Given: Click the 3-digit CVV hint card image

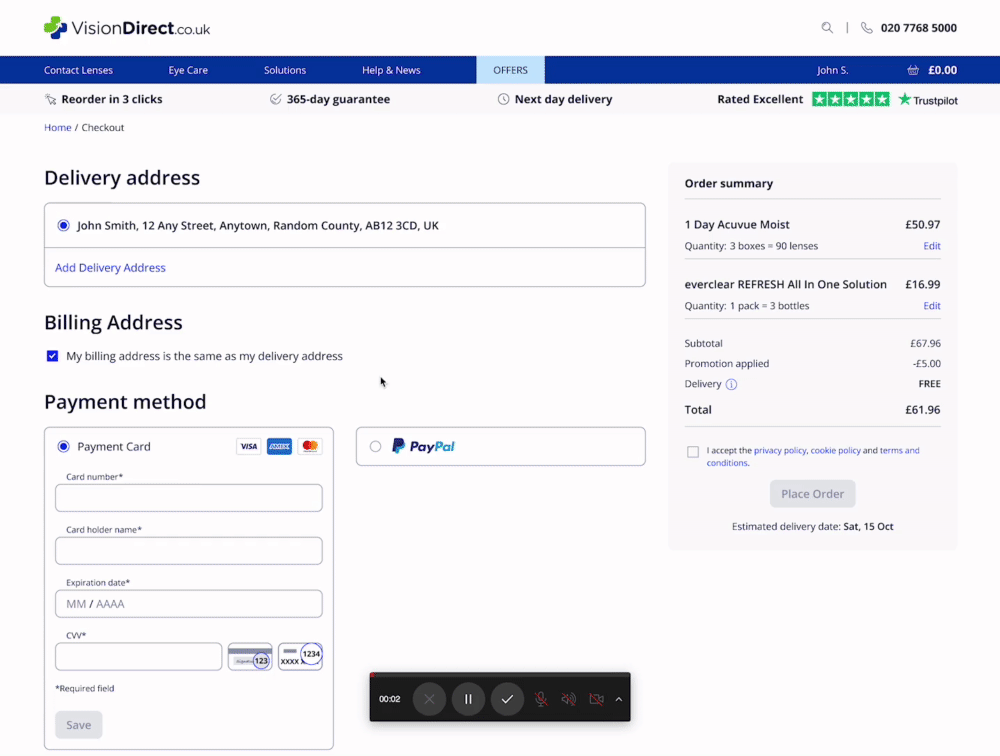Looking at the screenshot, I should [x=250, y=656].
